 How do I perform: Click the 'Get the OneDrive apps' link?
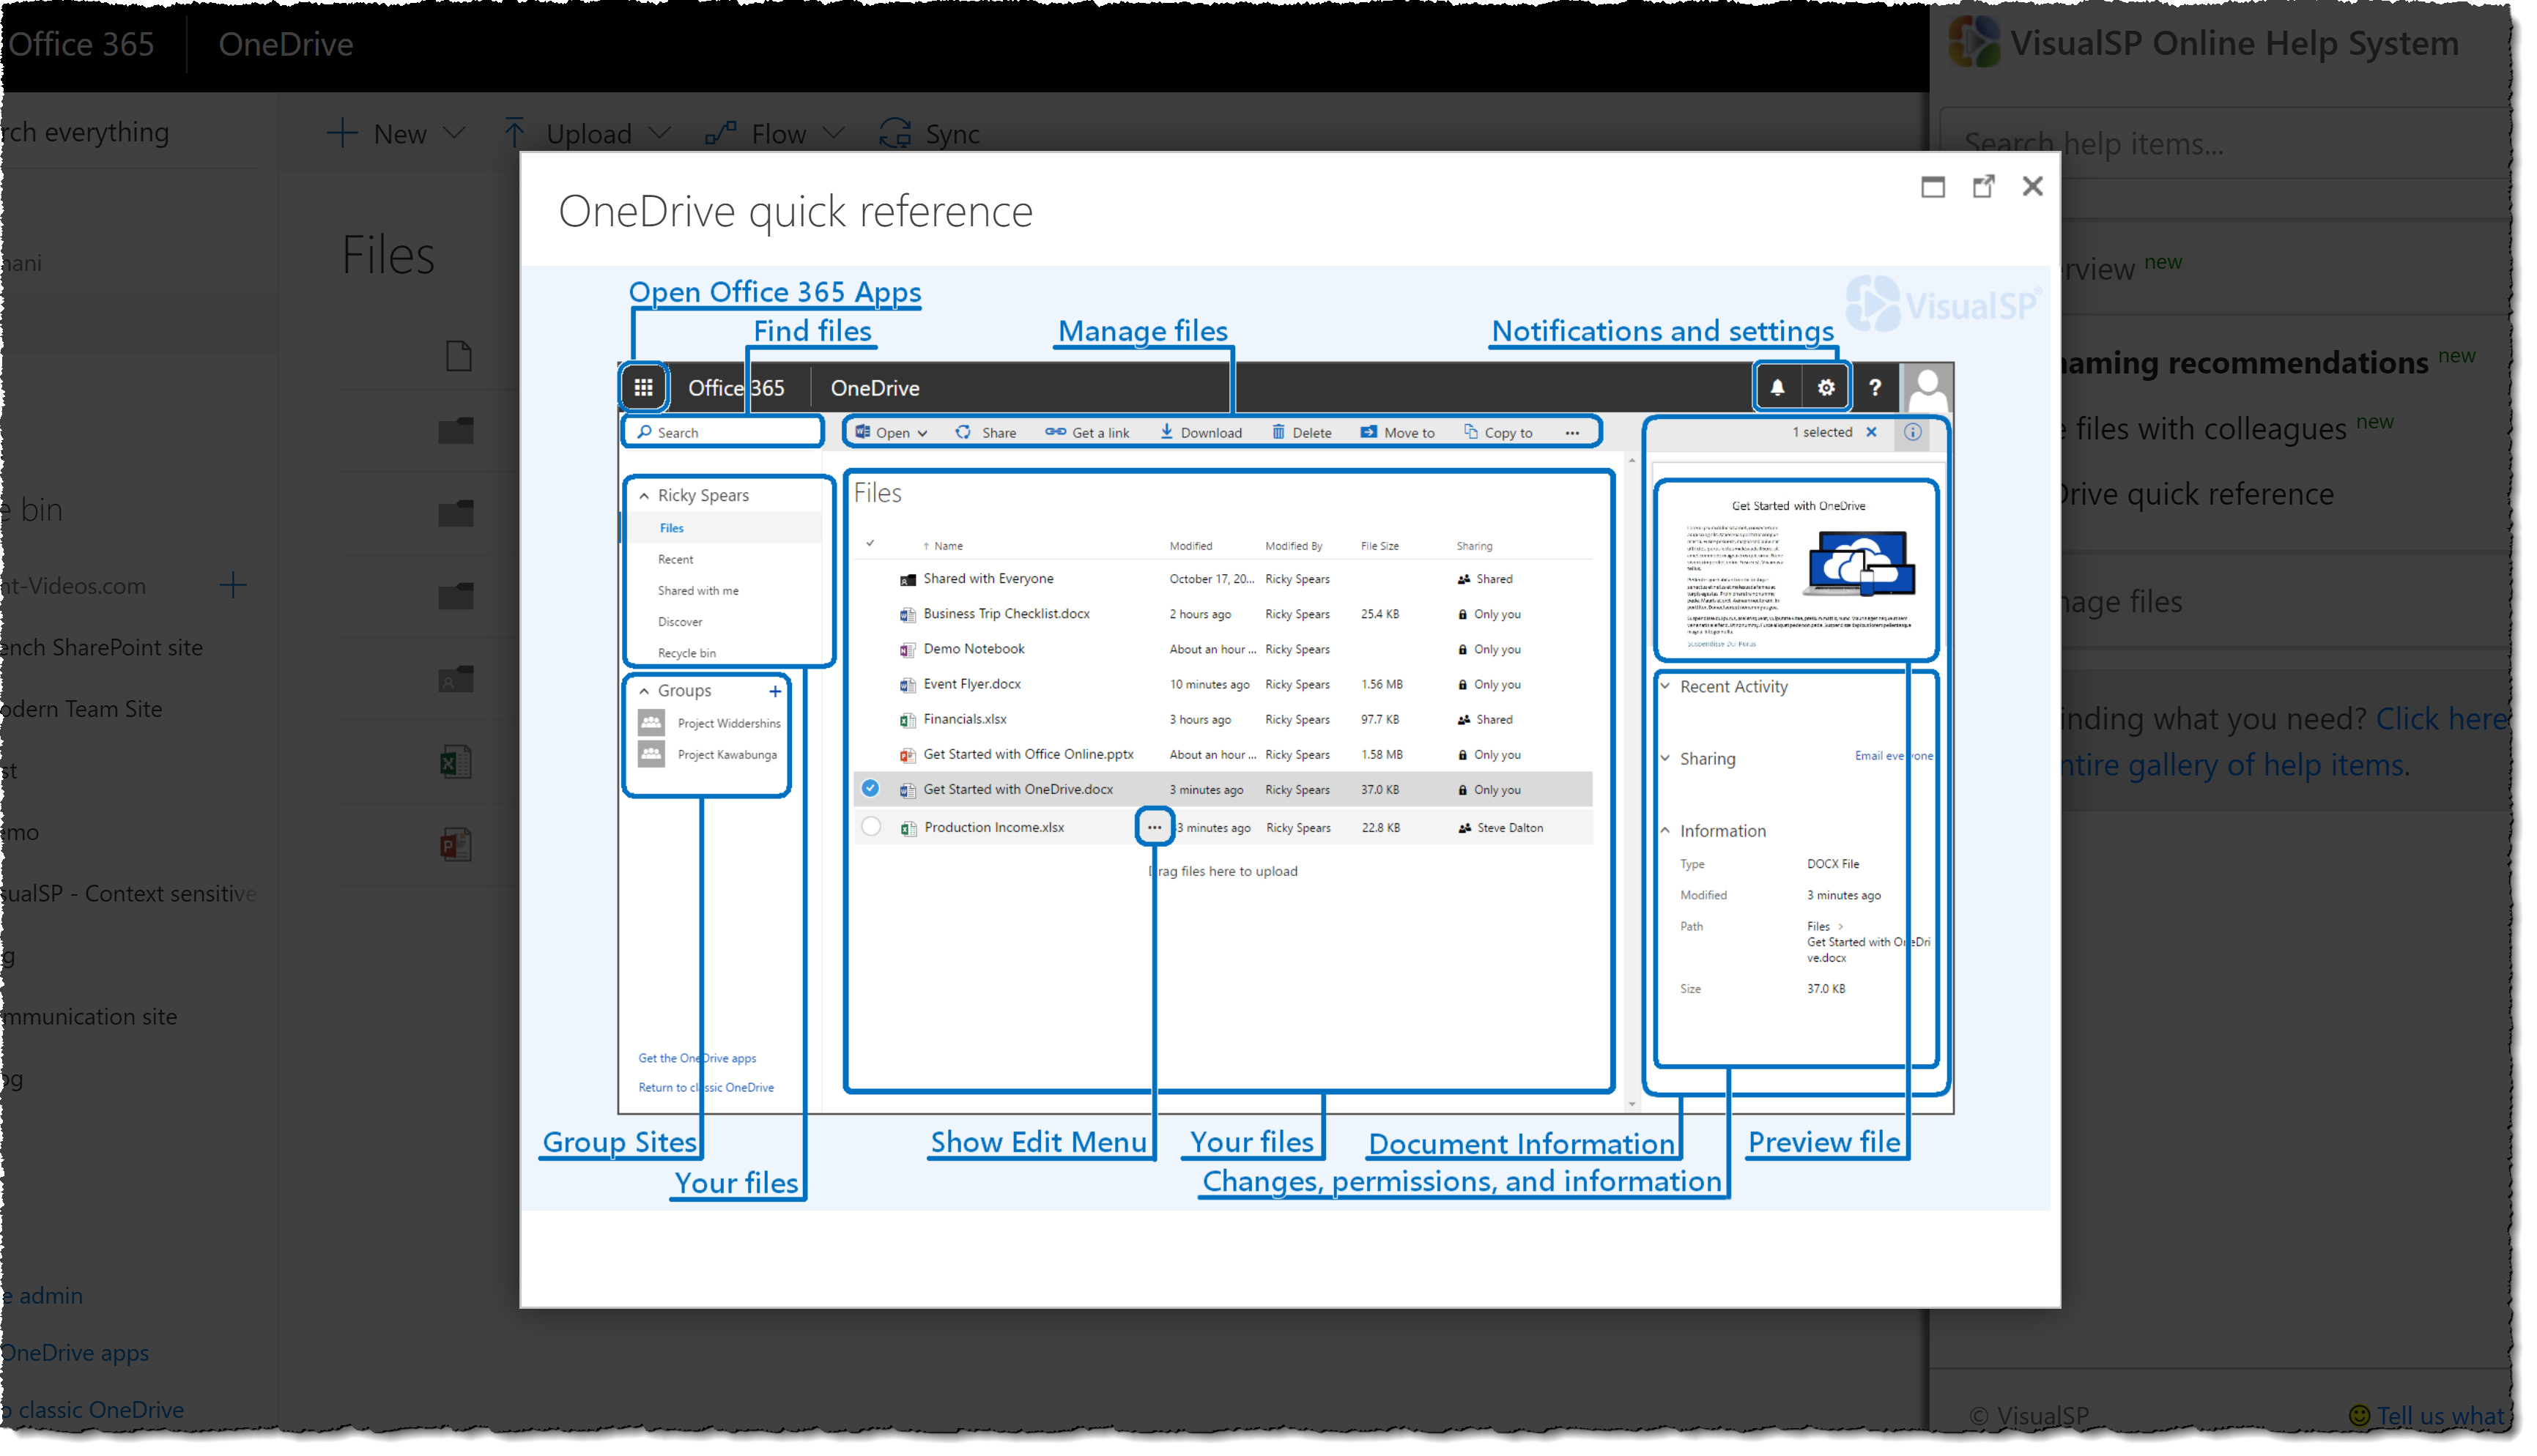tap(698, 1060)
